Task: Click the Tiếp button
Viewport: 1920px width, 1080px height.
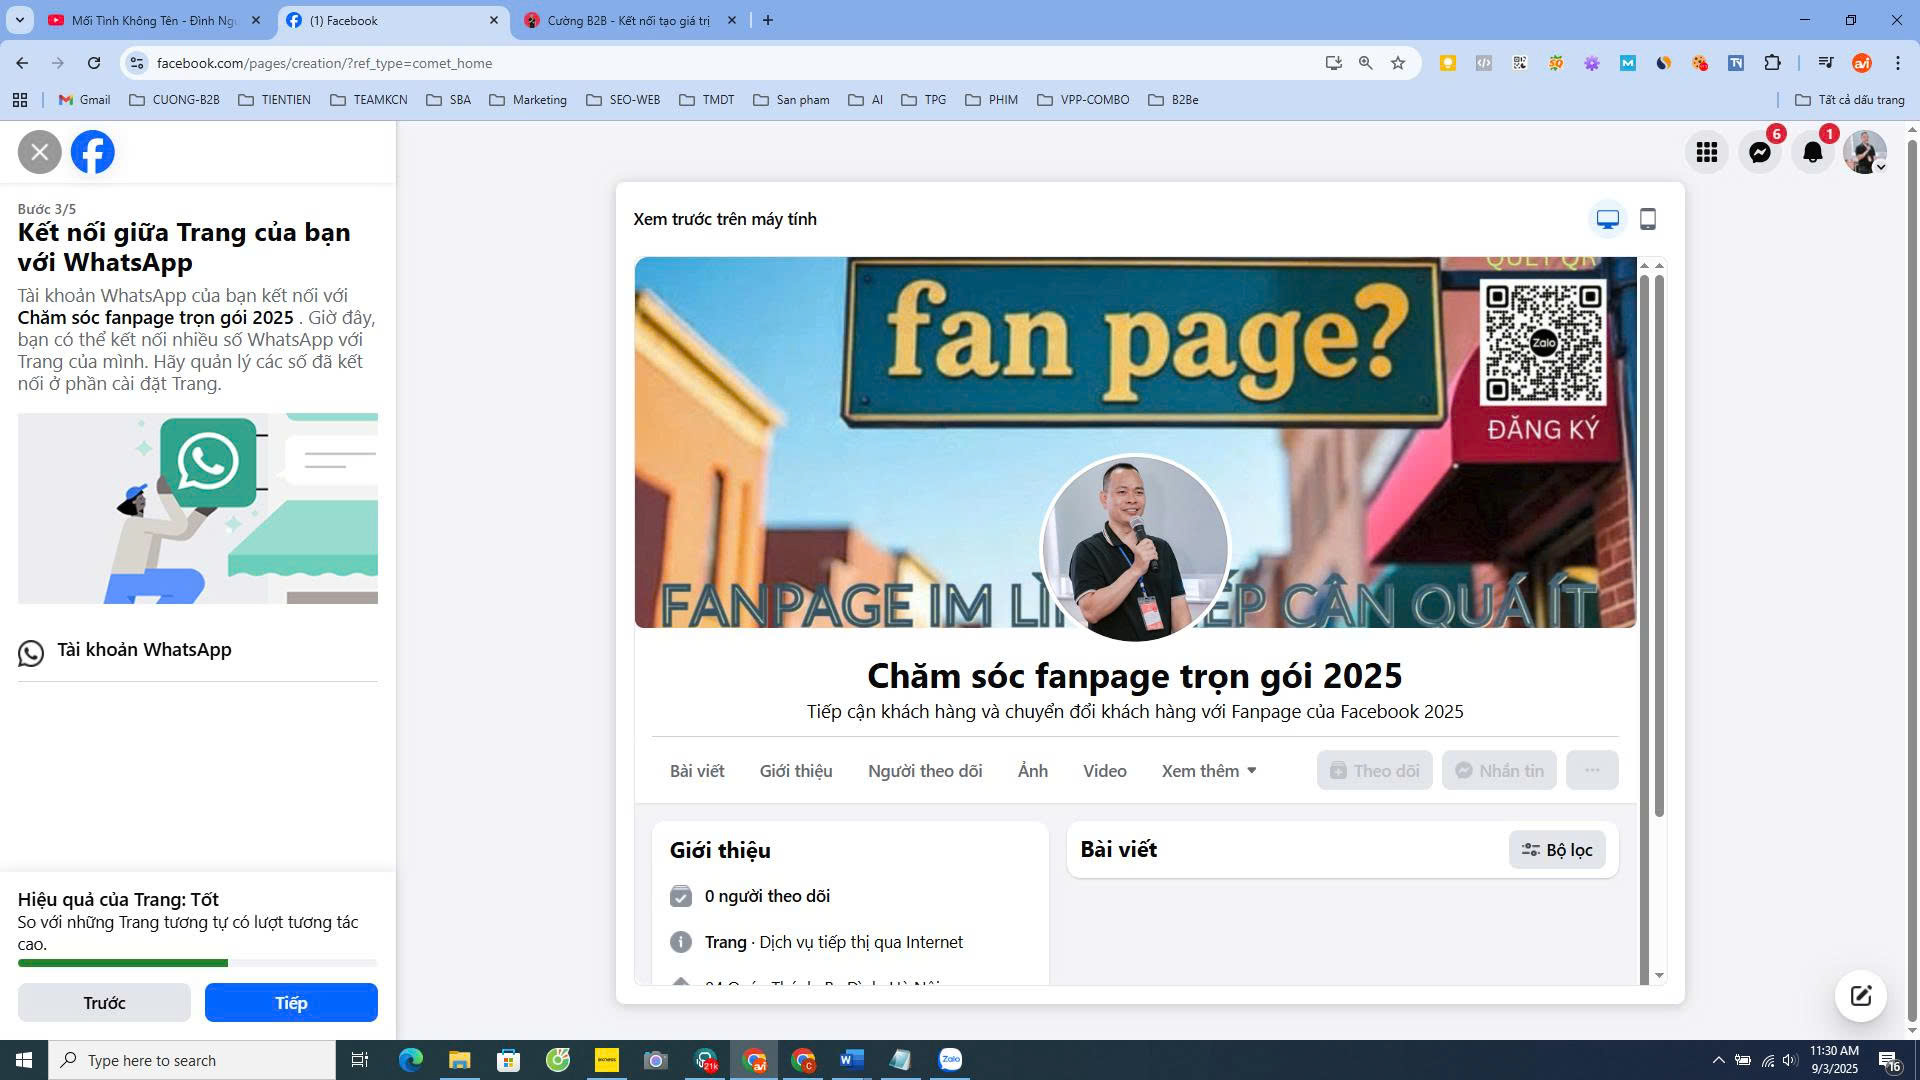Action: (291, 1003)
